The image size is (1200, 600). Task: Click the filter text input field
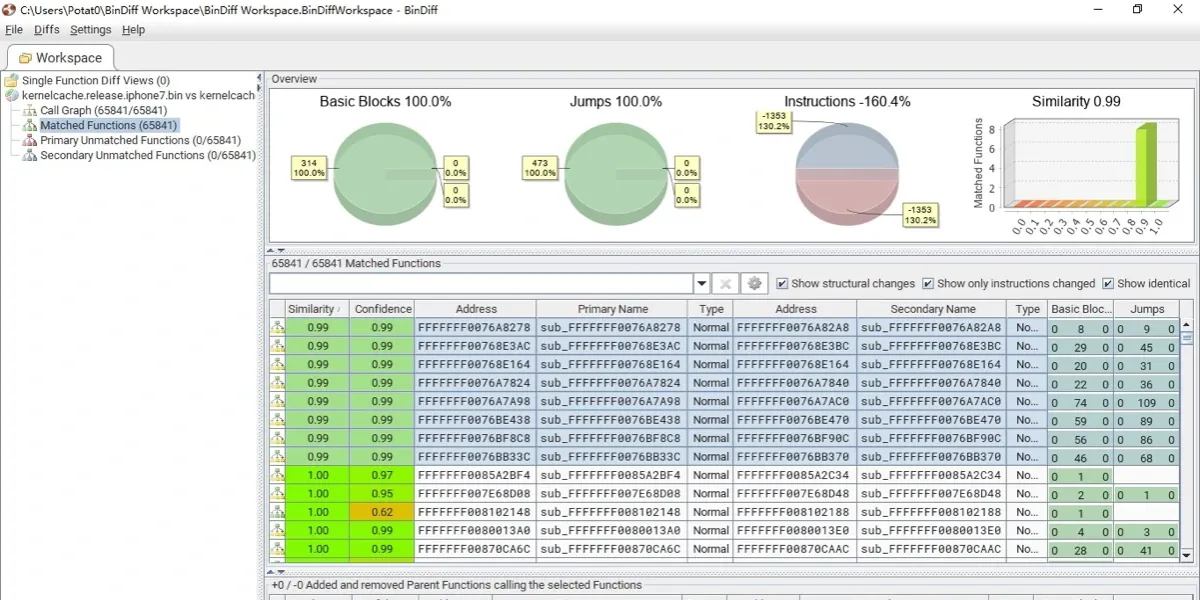pyautogui.click(x=481, y=284)
